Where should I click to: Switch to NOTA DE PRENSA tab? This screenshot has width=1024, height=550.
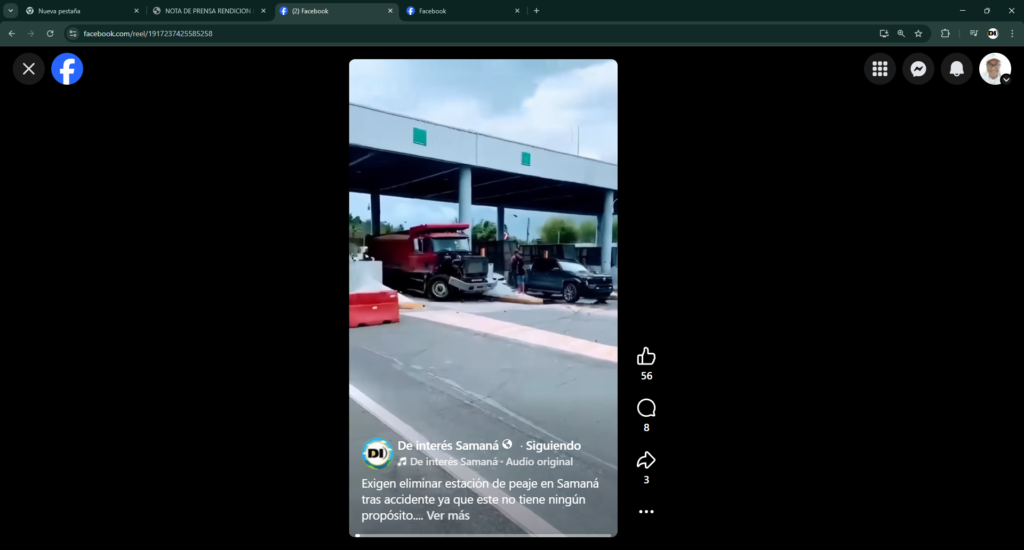pos(207,11)
